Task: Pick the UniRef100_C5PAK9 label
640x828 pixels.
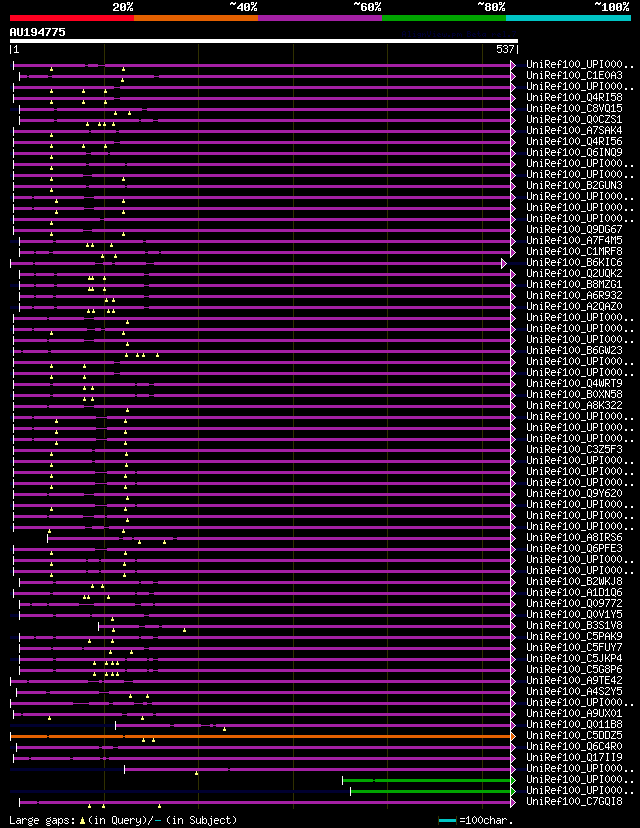Action: point(575,637)
